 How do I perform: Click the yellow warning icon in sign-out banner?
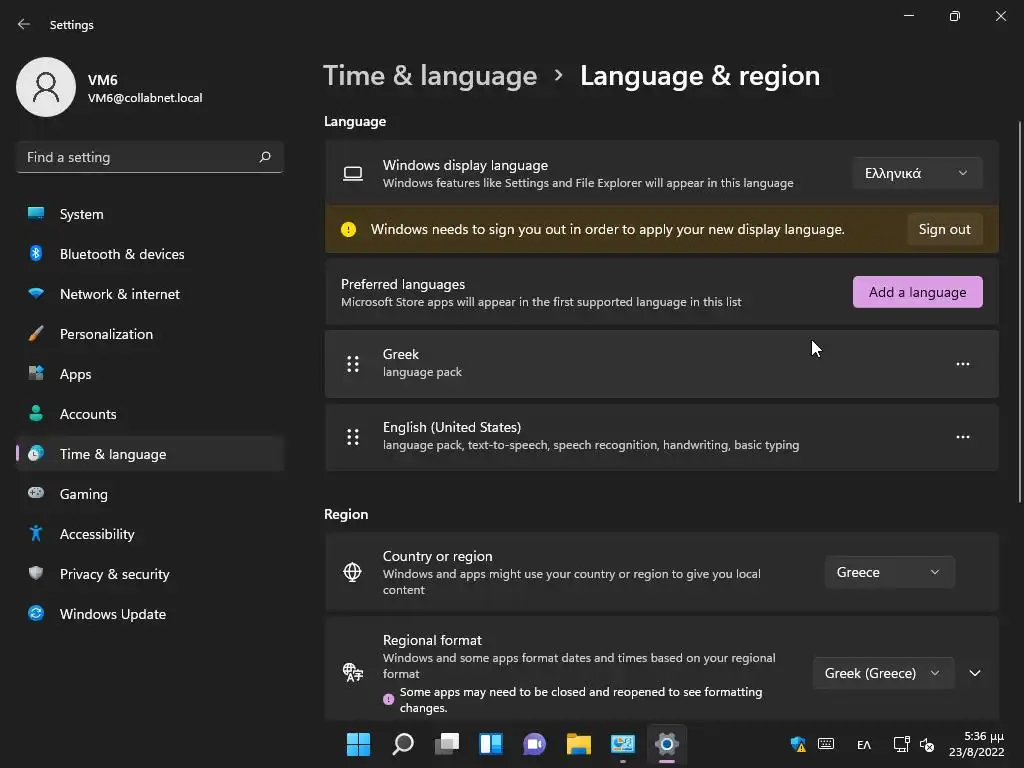tap(349, 229)
